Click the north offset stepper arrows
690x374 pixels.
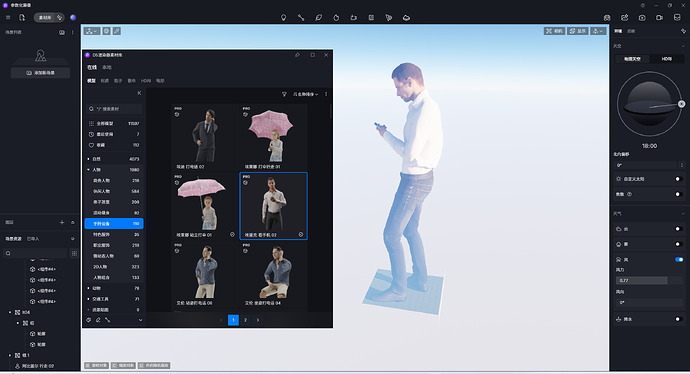682,165
